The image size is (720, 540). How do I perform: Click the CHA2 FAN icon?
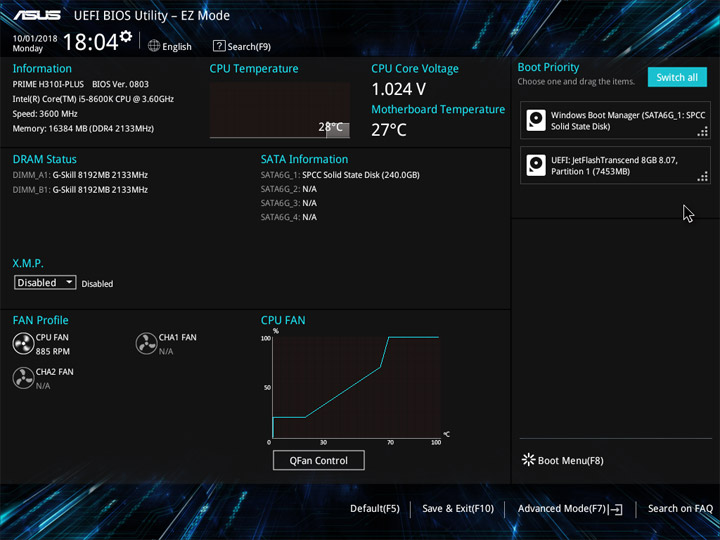[23, 378]
